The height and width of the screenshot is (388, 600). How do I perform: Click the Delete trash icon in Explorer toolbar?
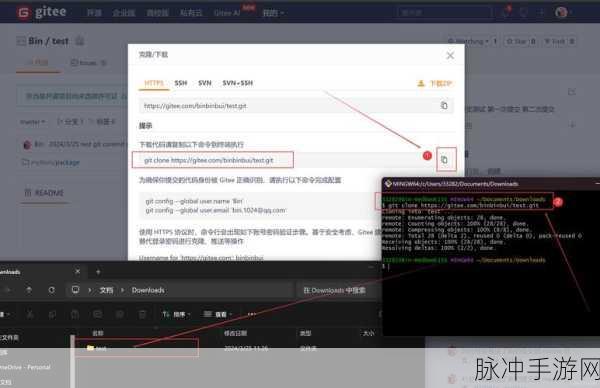pos(142,314)
